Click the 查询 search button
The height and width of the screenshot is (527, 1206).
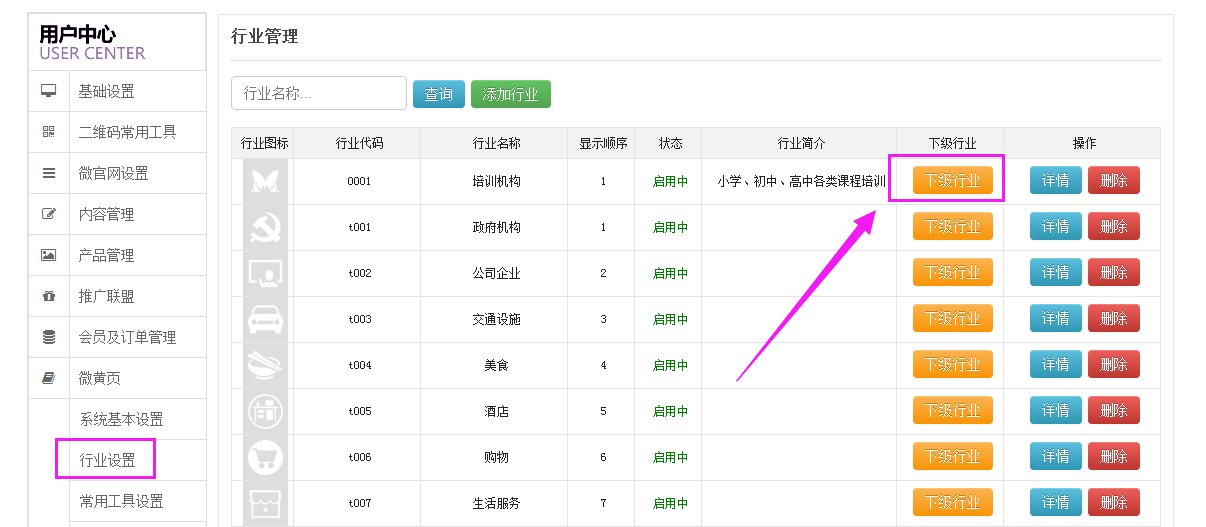[439, 94]
